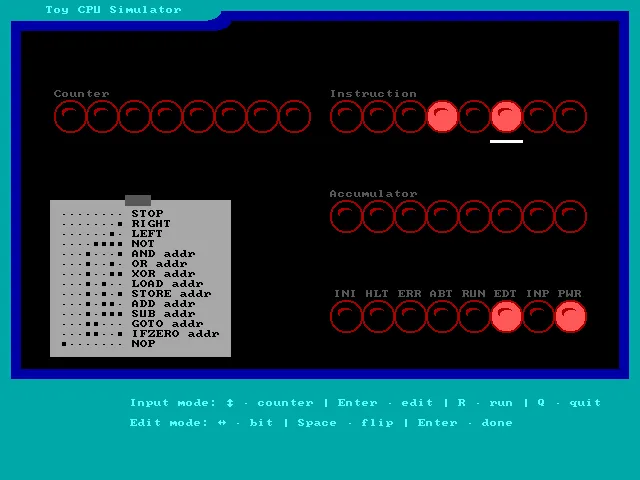This screenshot has width=640, height=480.
Task: Click the lit EDT status light
Action: (506, 317)
